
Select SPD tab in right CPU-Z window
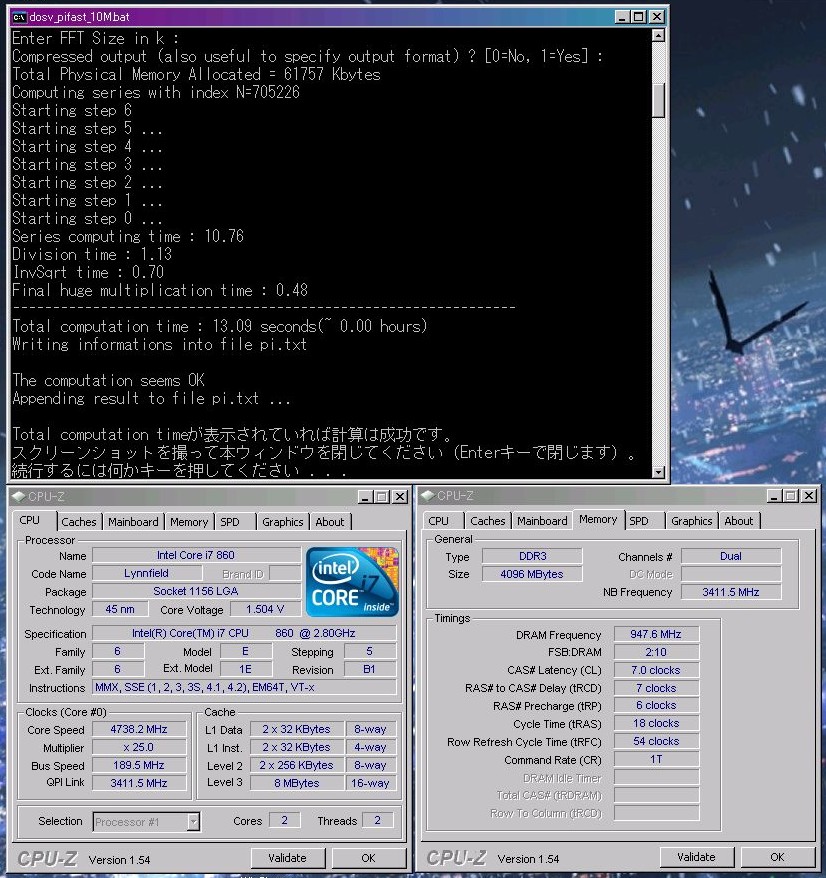(638, 521)
